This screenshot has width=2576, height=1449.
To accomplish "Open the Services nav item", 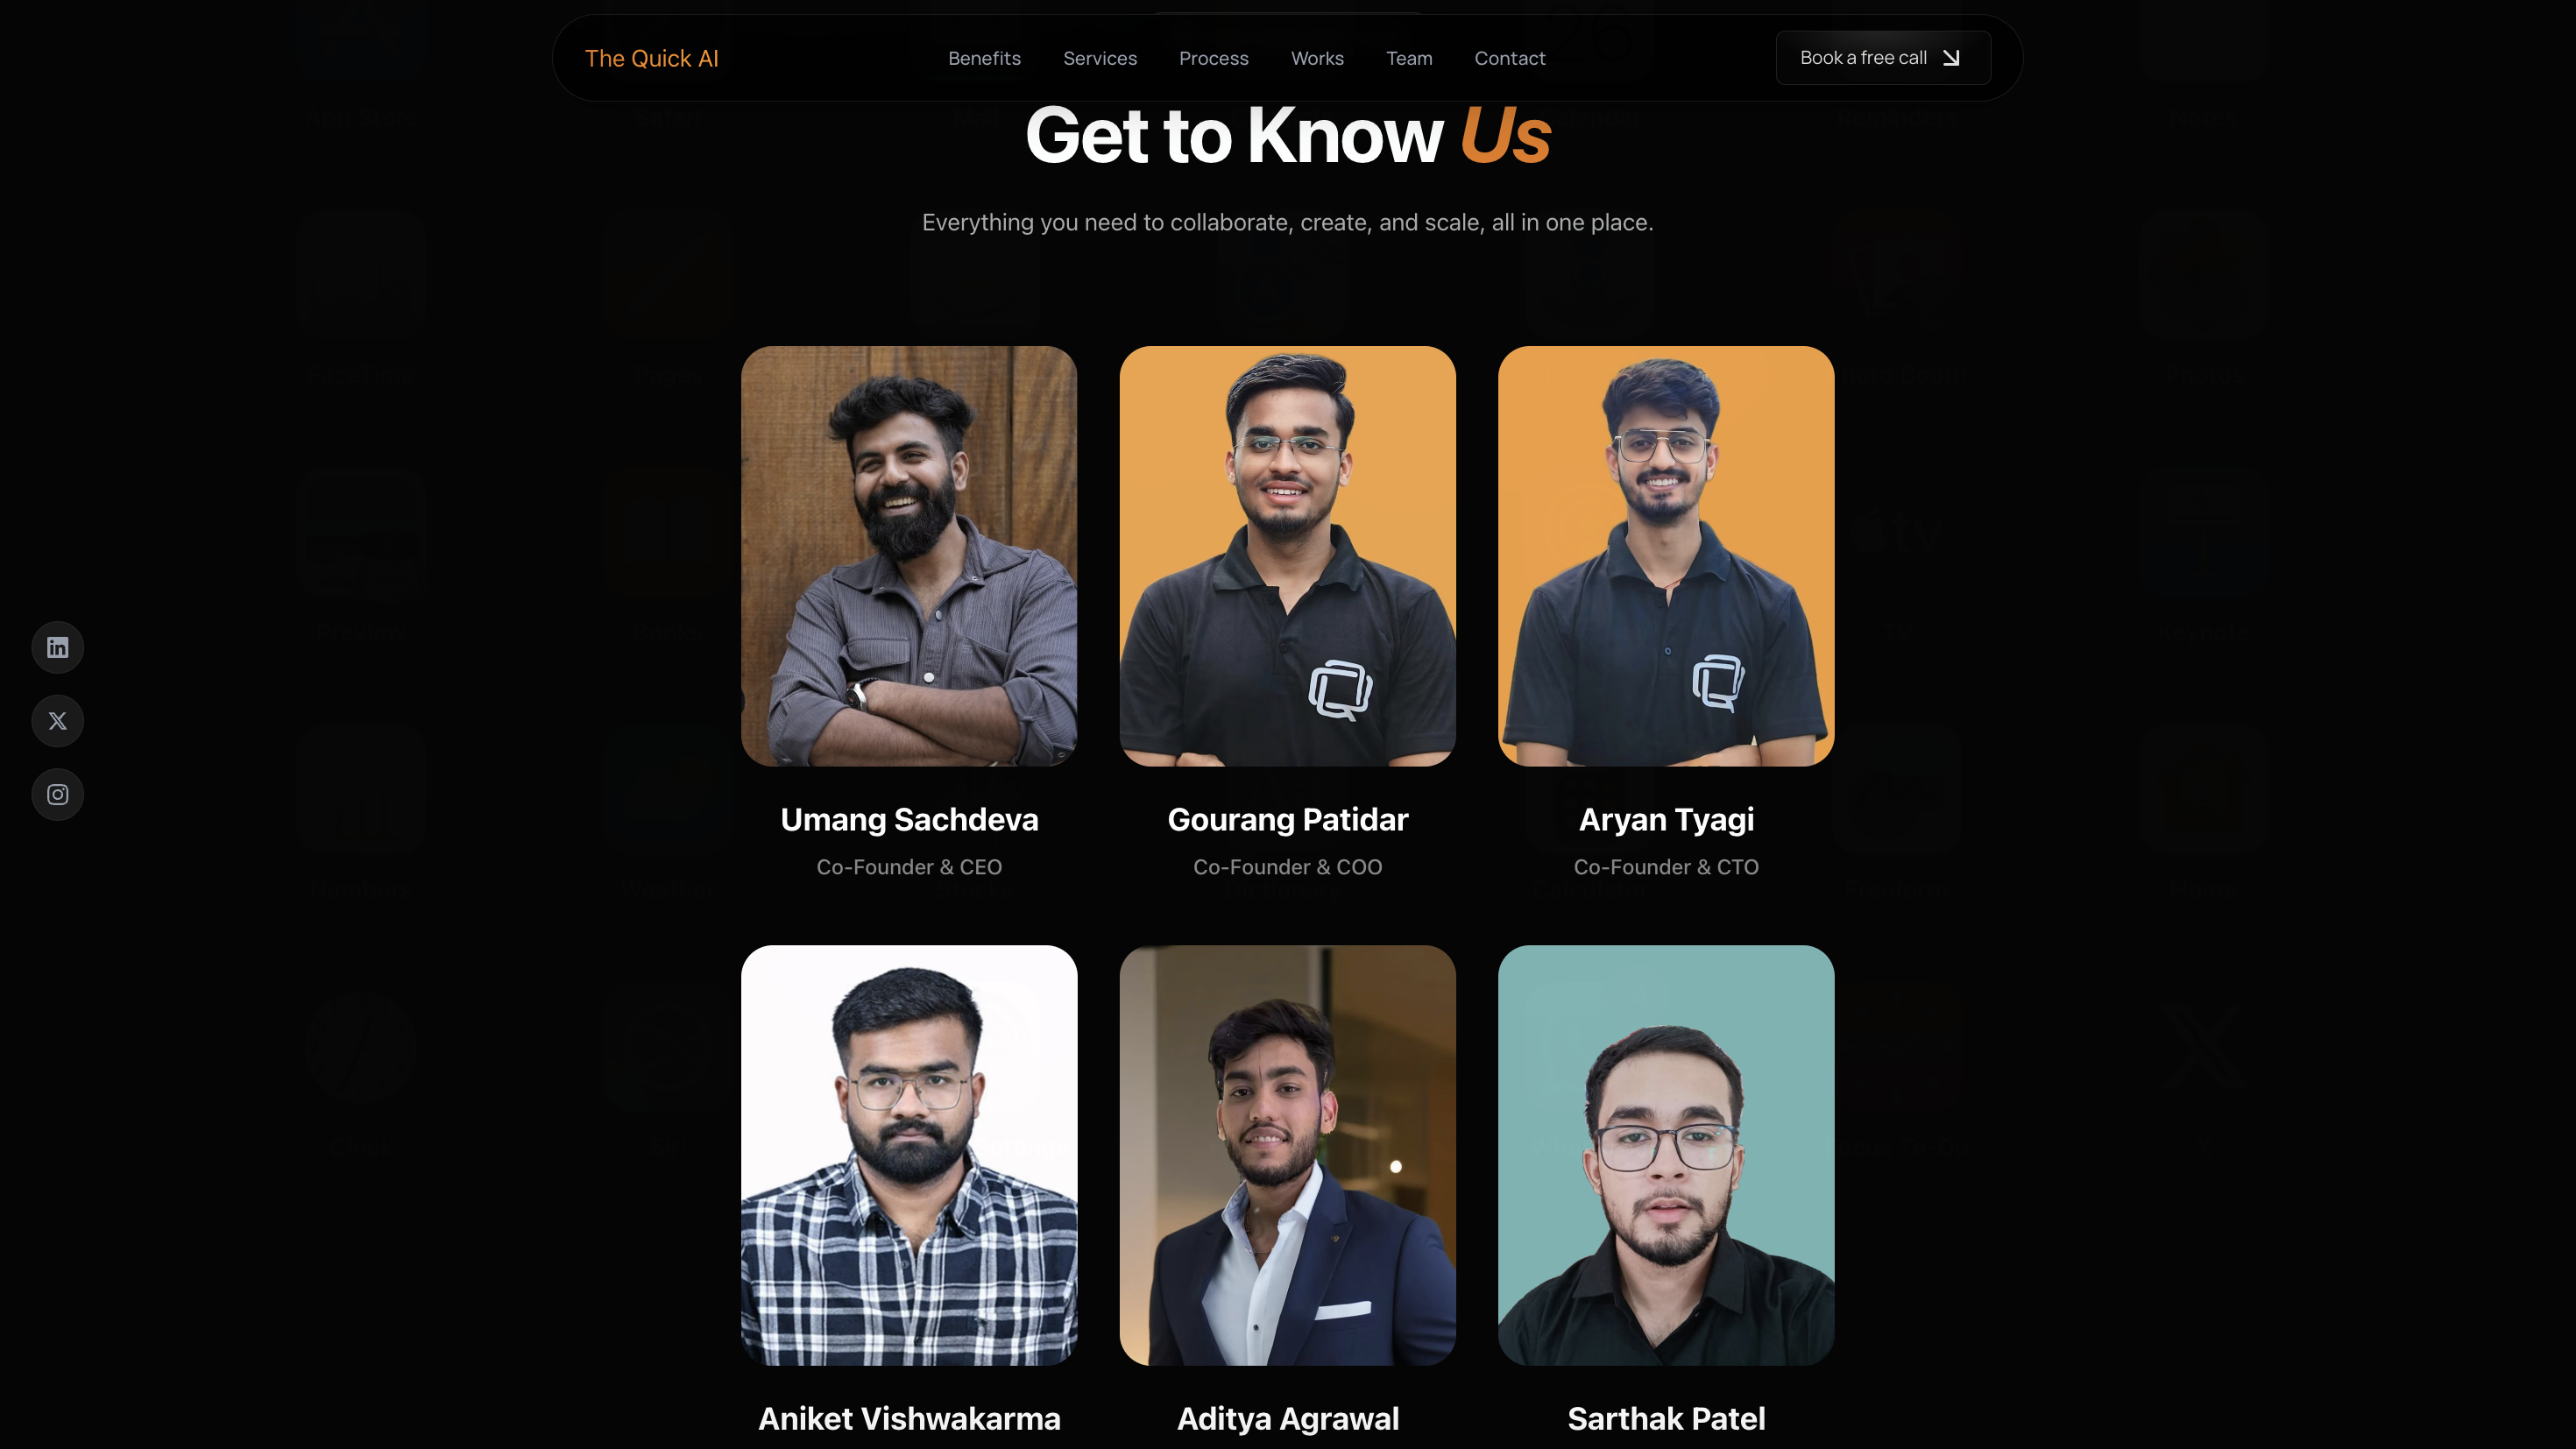I will 1100,58.
